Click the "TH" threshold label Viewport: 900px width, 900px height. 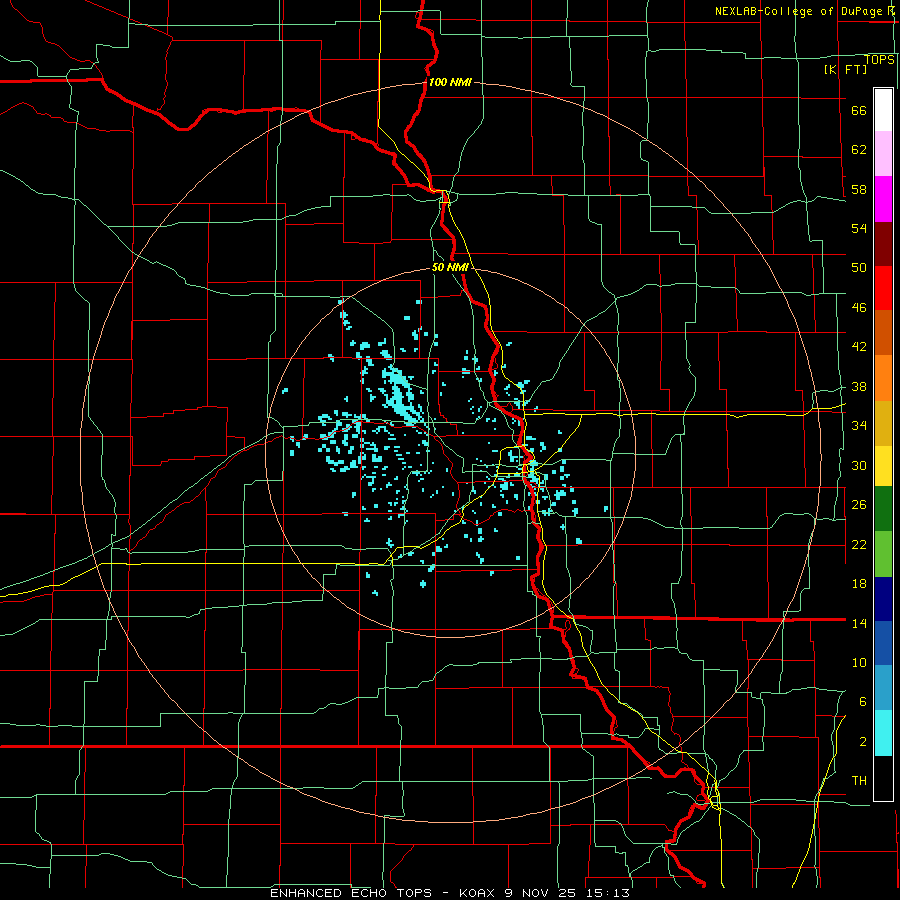pos(859,781)
